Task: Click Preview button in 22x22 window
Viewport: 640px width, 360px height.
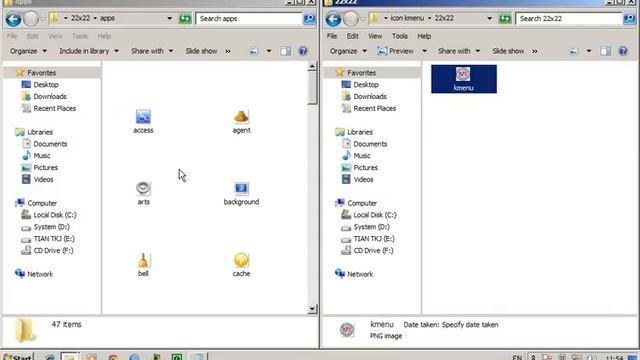Action: click(x=396, y=51)
